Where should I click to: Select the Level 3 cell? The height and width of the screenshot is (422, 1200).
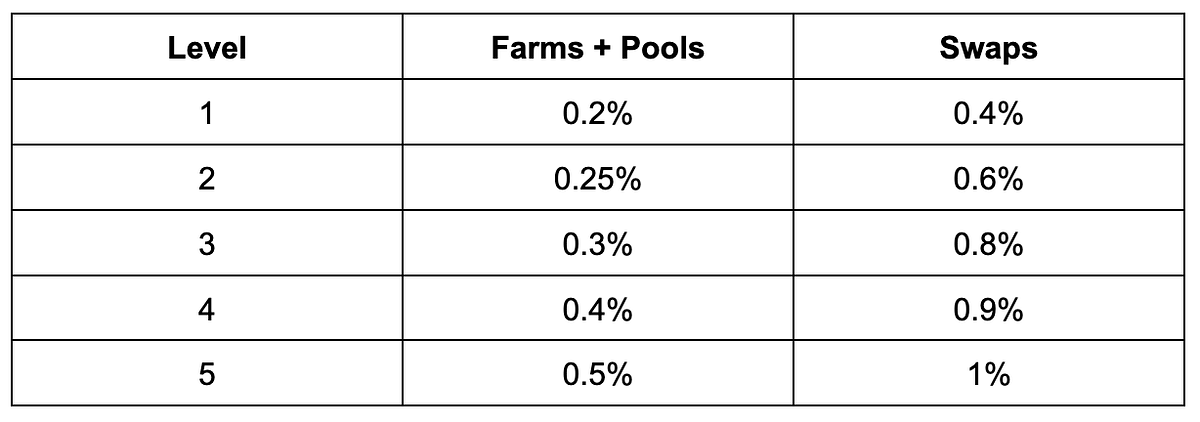click(207, 244)
